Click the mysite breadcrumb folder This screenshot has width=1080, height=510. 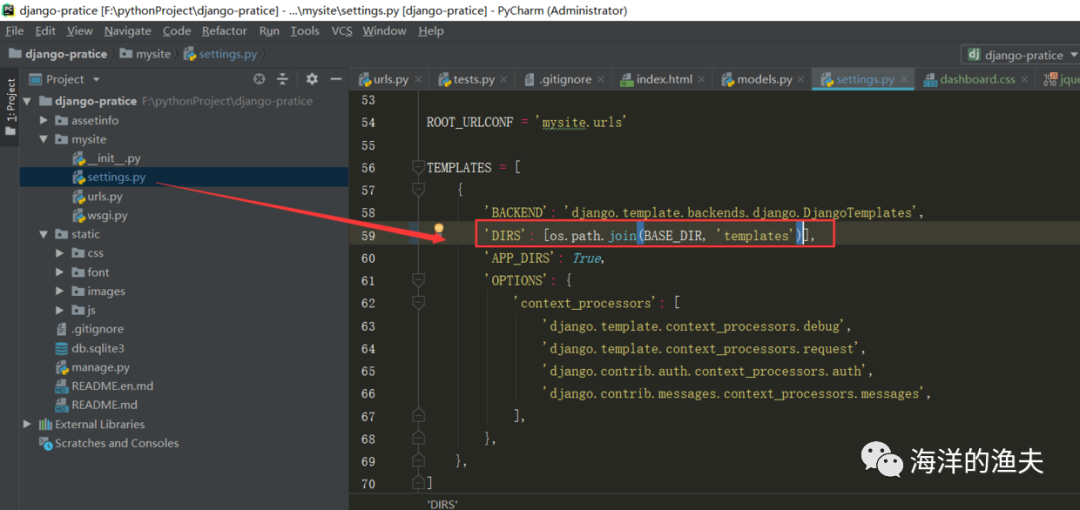145,54
